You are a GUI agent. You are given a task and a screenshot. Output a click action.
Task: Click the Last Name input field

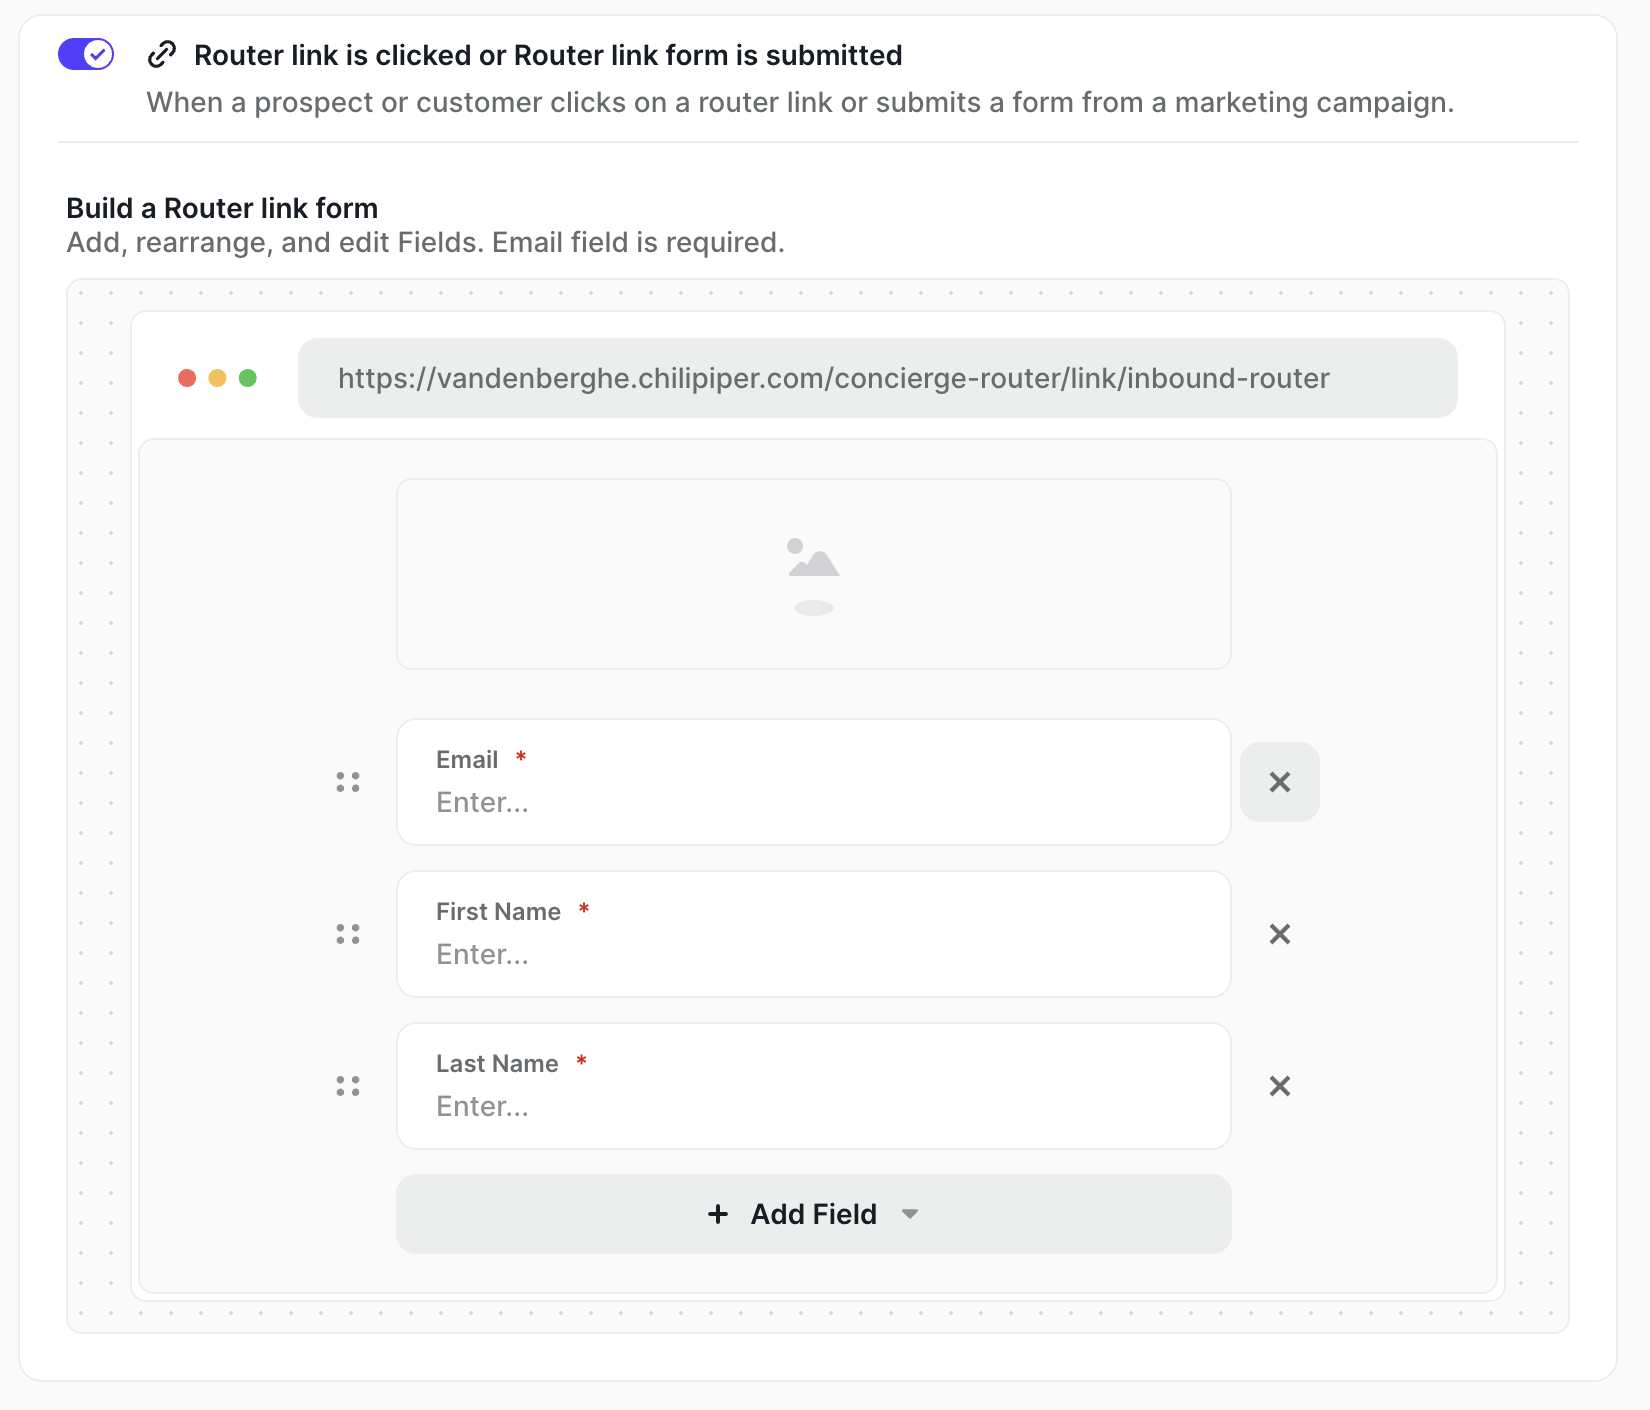click(813, 1106)
